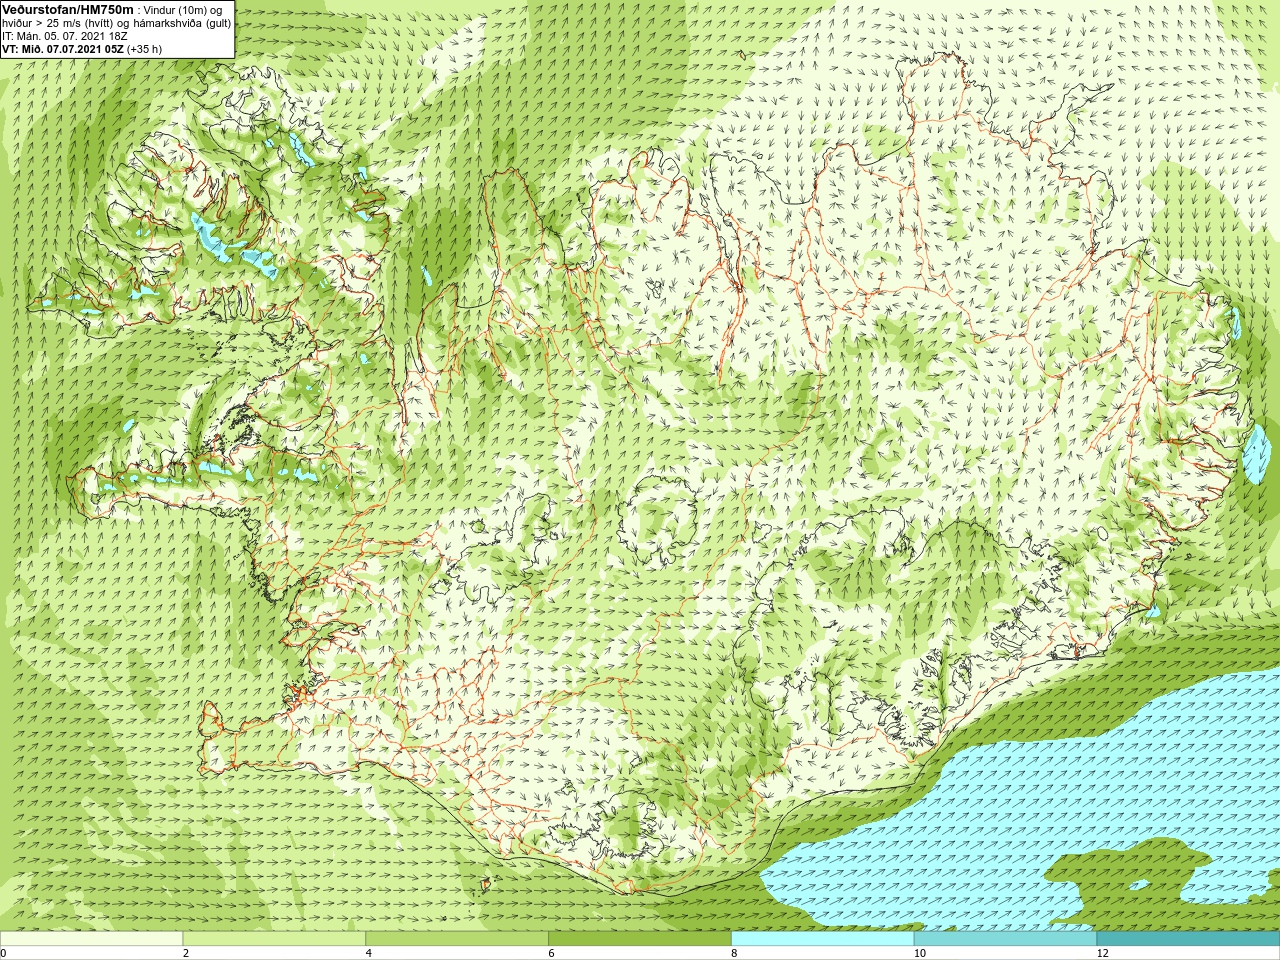Click the "(+35 h)" forecast offset text
Screen dimensions: 1280x960
coord(144,49)
